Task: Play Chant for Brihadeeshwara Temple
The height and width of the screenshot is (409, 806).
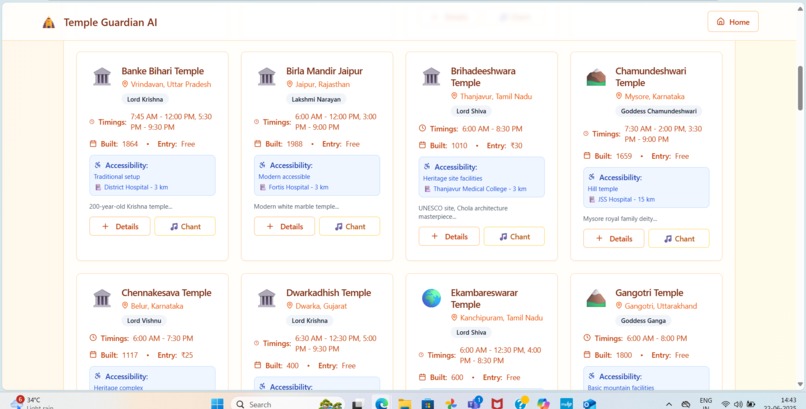Action: 514,236
